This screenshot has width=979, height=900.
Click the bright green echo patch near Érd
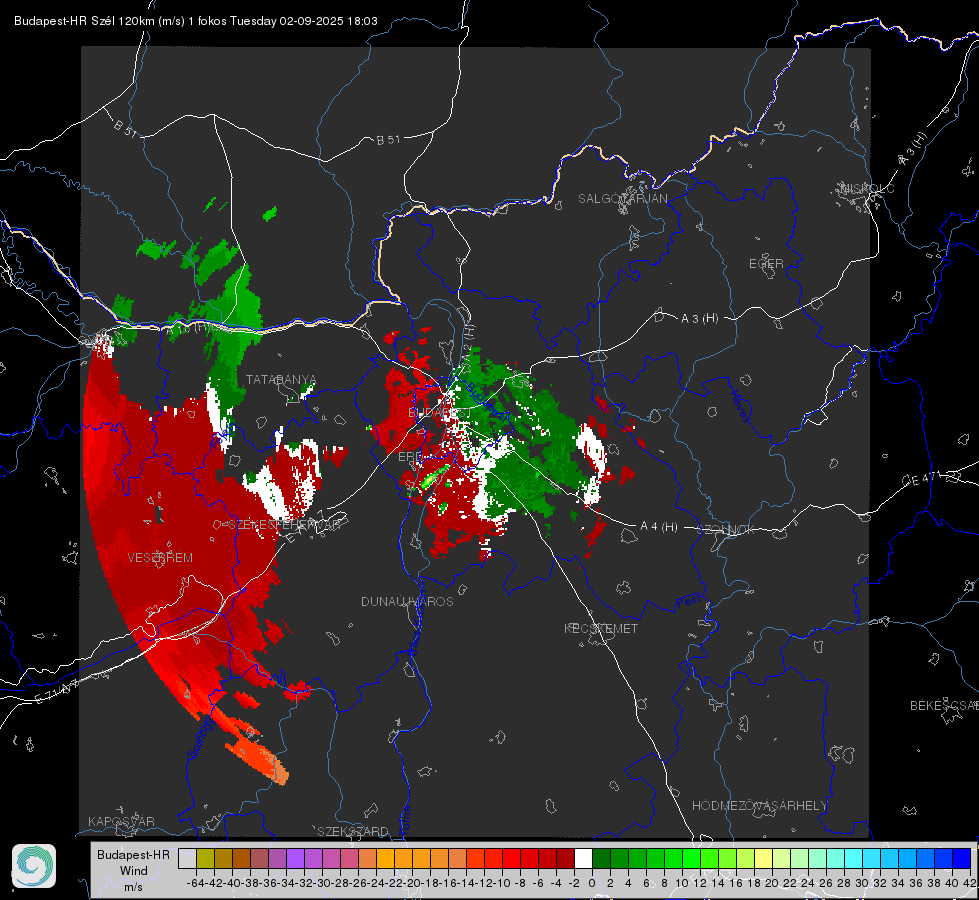435,477
